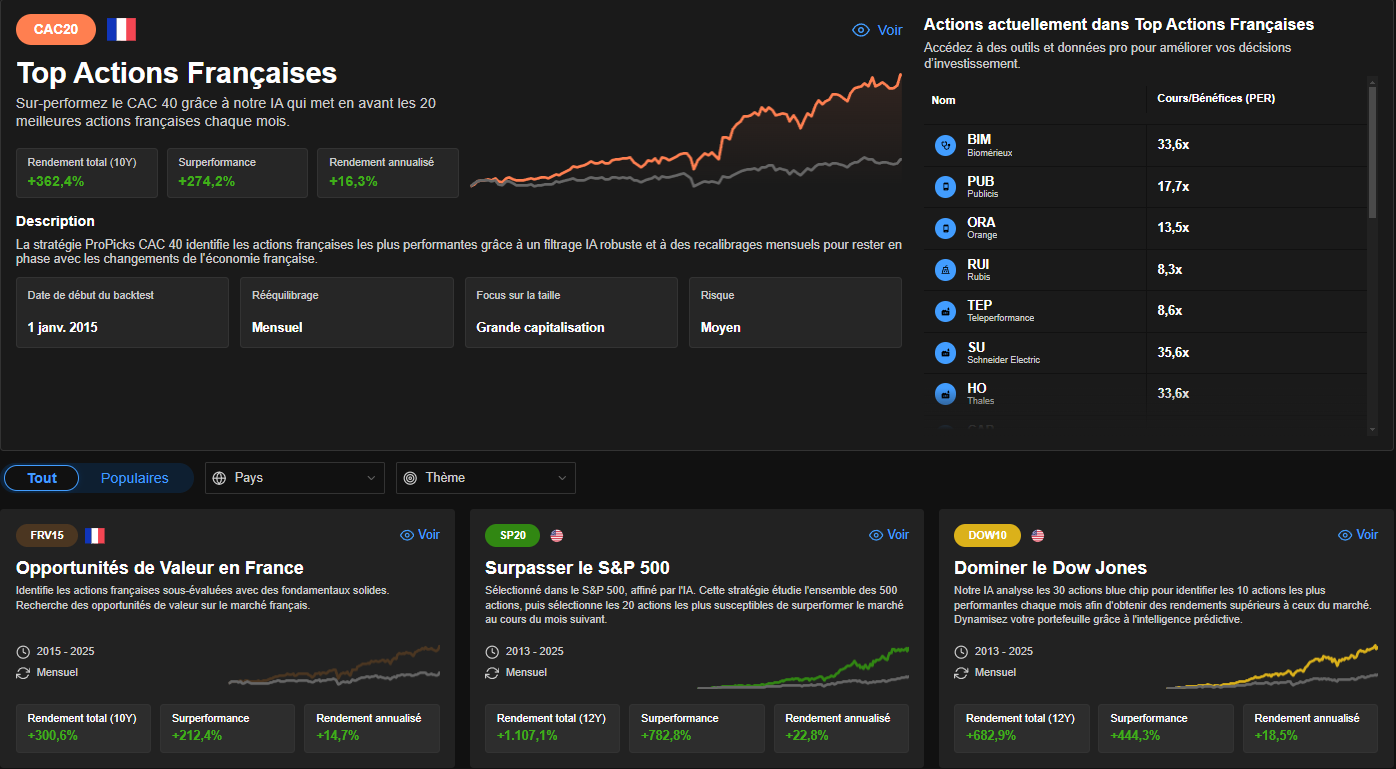
Task: Click the eye icon on Top Actions Françaises
Action: pyautogui.click(x=861, y=30)
